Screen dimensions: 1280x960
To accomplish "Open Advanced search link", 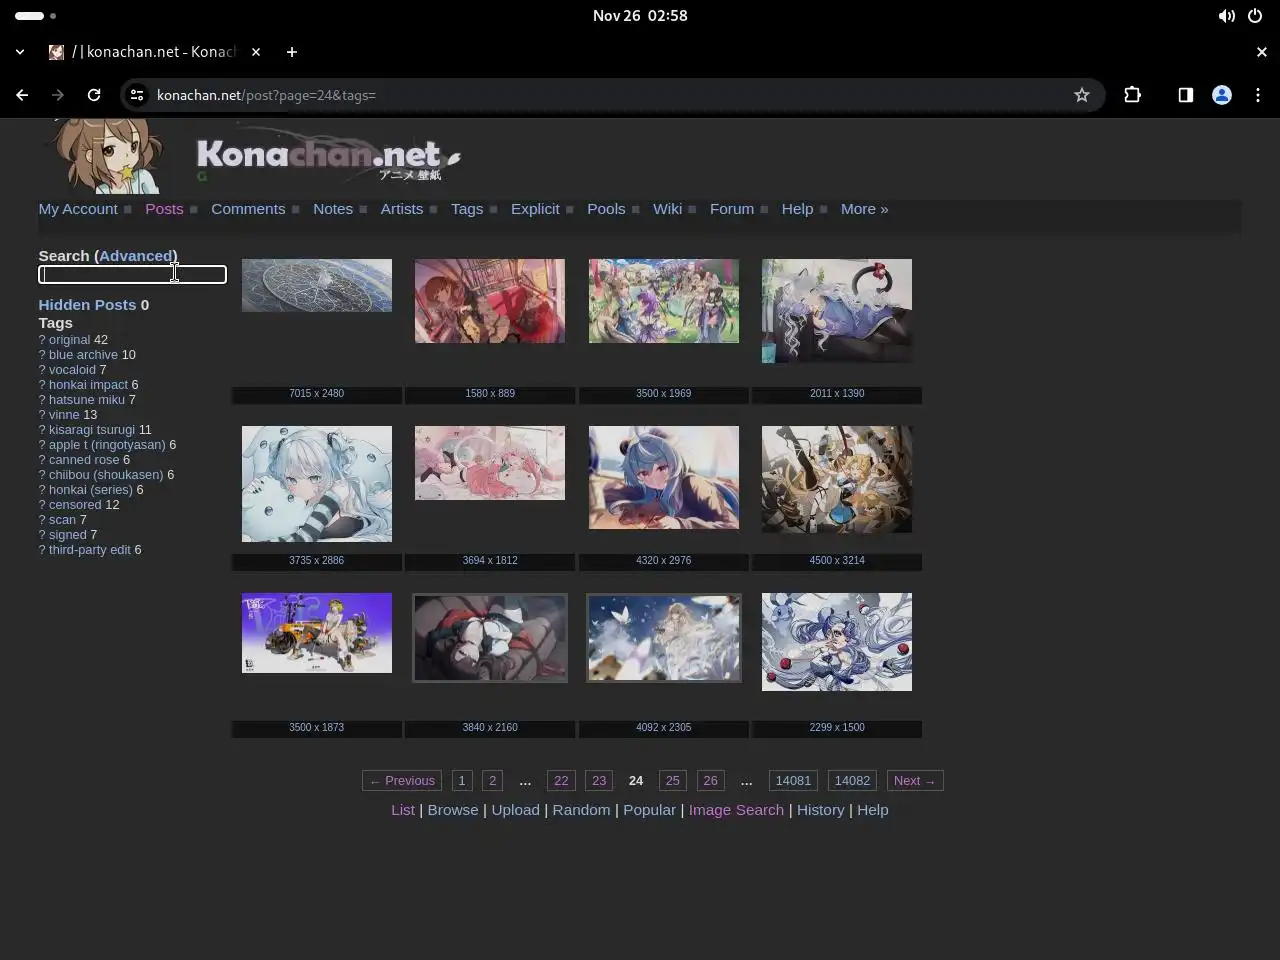I will (x=136, y=256).
